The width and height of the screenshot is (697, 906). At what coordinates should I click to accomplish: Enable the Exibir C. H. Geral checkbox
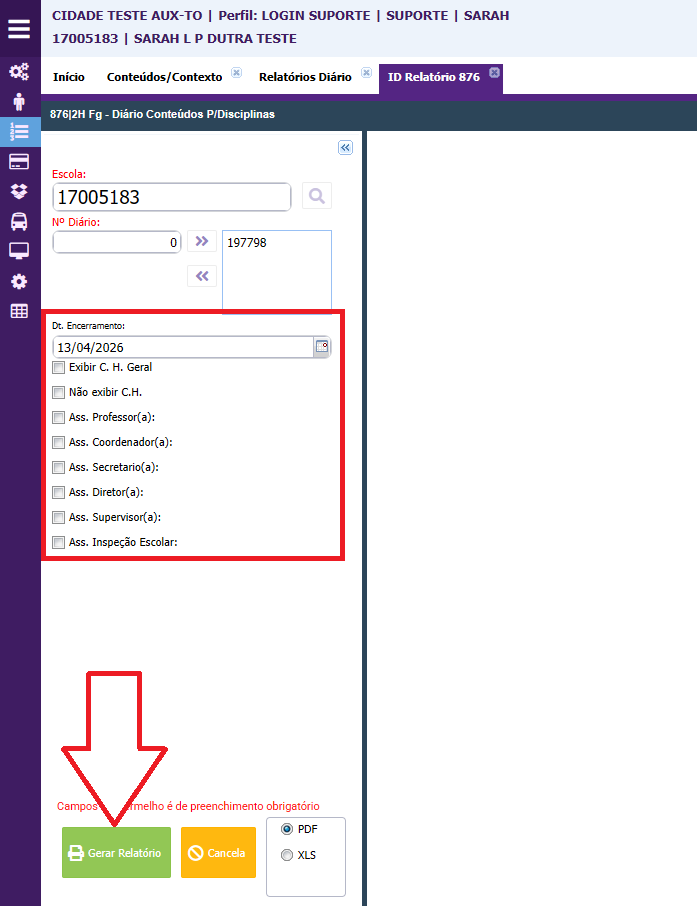point(58,367)
